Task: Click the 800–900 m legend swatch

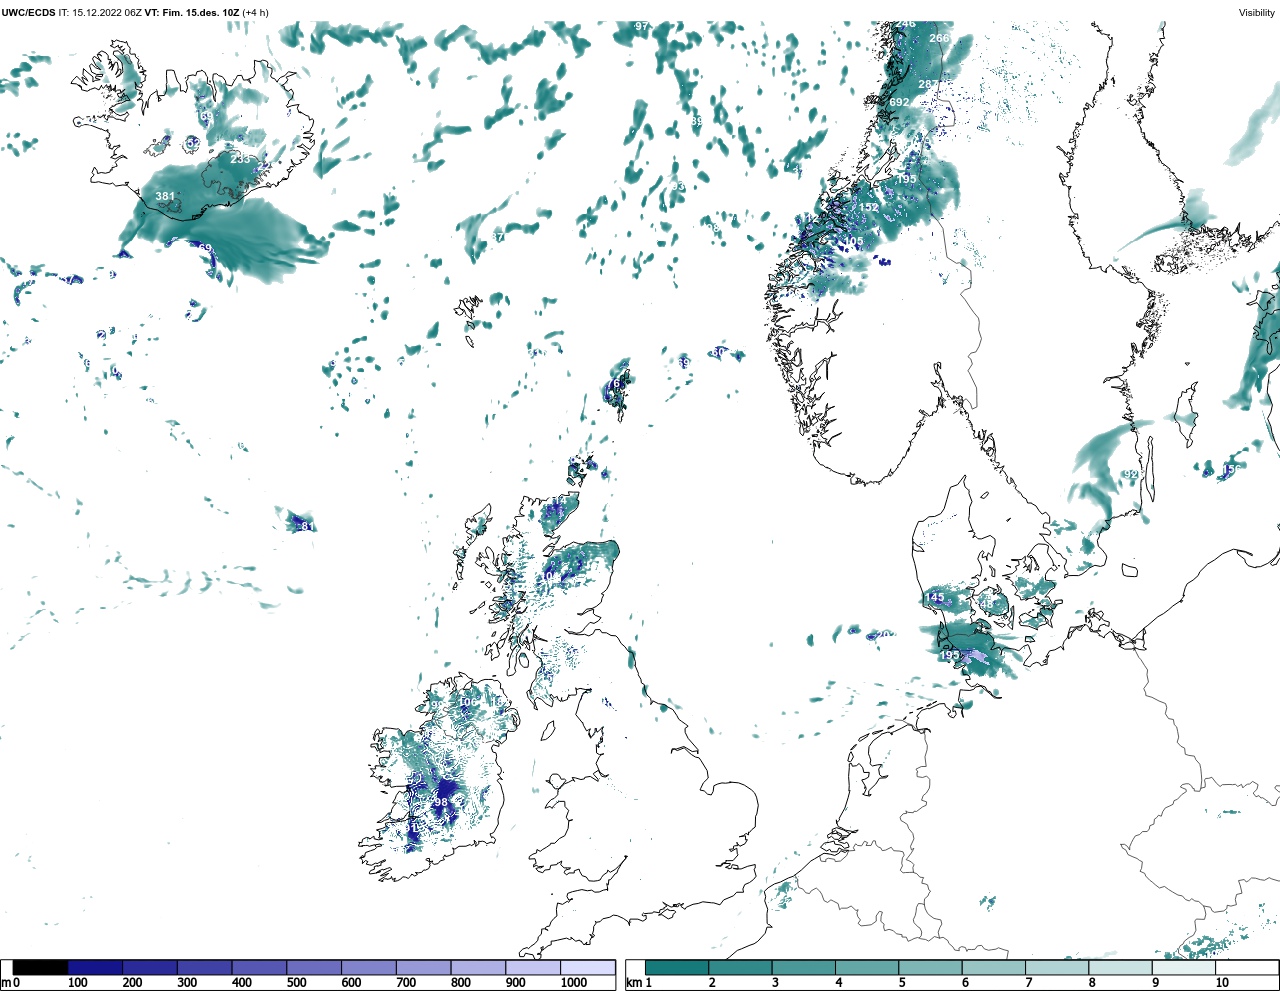Action: click(478, 967)
